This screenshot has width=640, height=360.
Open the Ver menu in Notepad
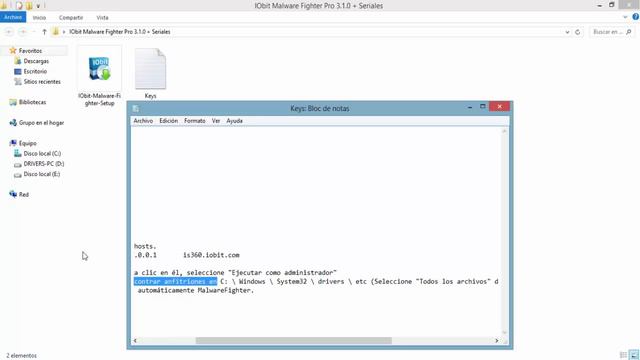(x=216, y=121)
